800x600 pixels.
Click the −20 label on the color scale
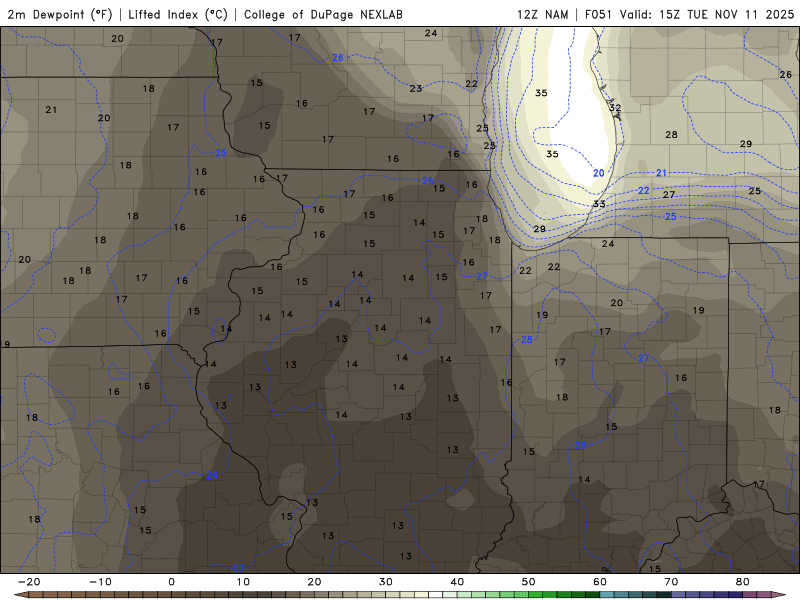point(29,582)
